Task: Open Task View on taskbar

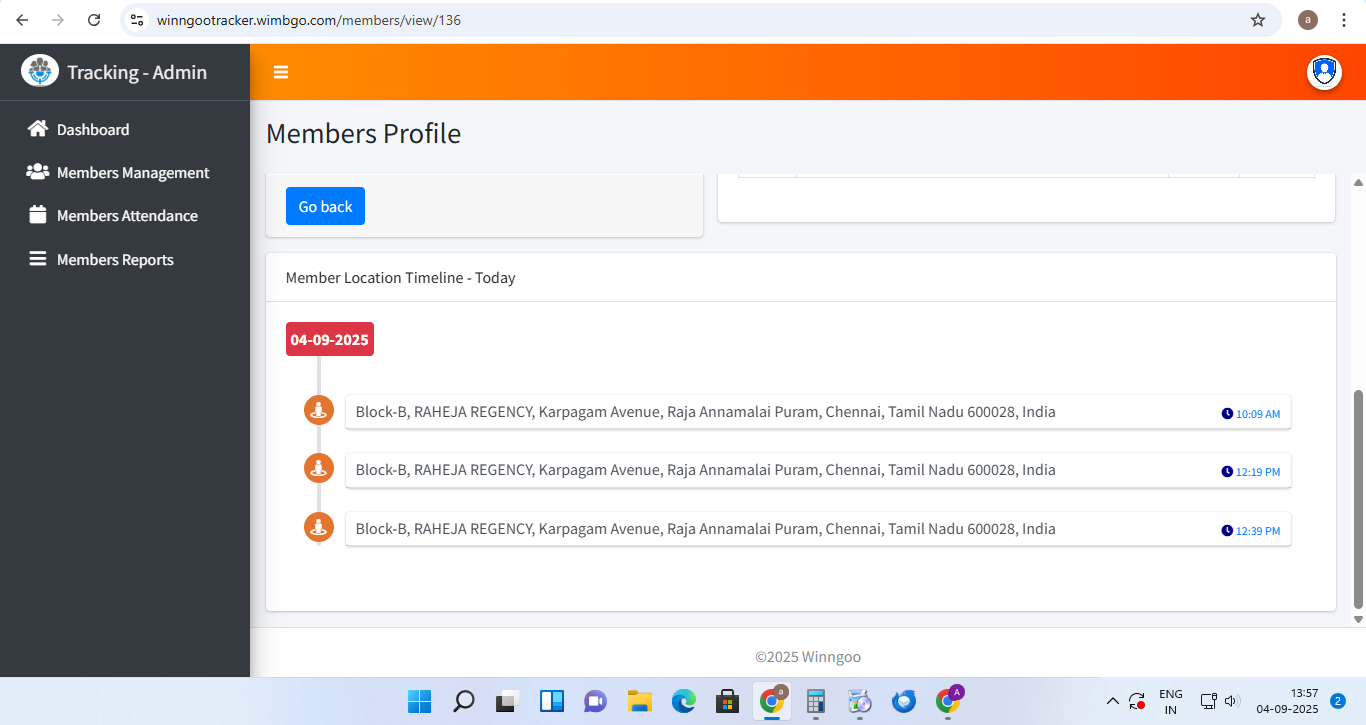Action: coord(508,701)
